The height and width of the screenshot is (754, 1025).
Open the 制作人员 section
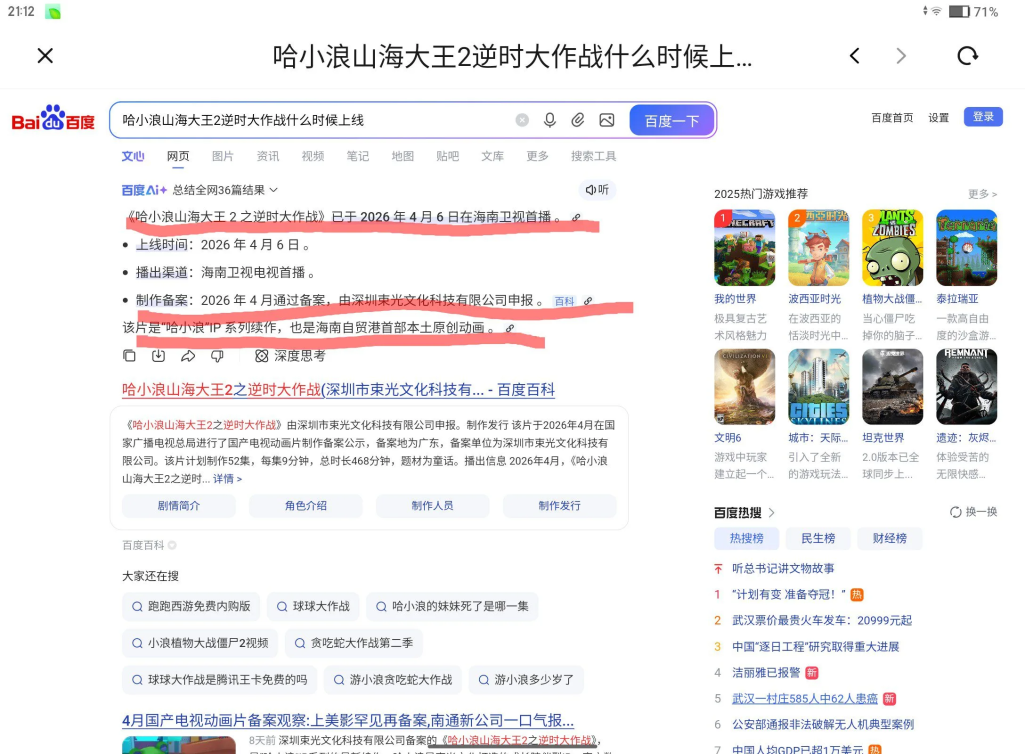click(432, 506)
